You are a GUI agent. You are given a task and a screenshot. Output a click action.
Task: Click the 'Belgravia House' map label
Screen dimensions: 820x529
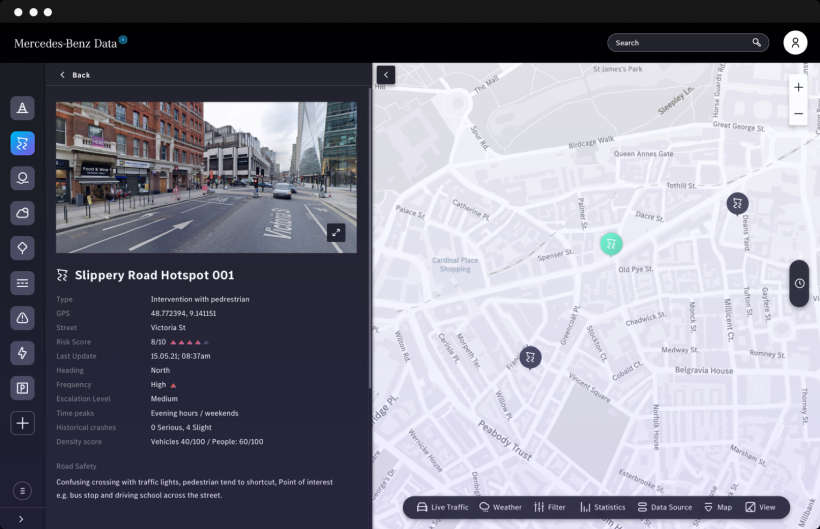tap(704, 370)
